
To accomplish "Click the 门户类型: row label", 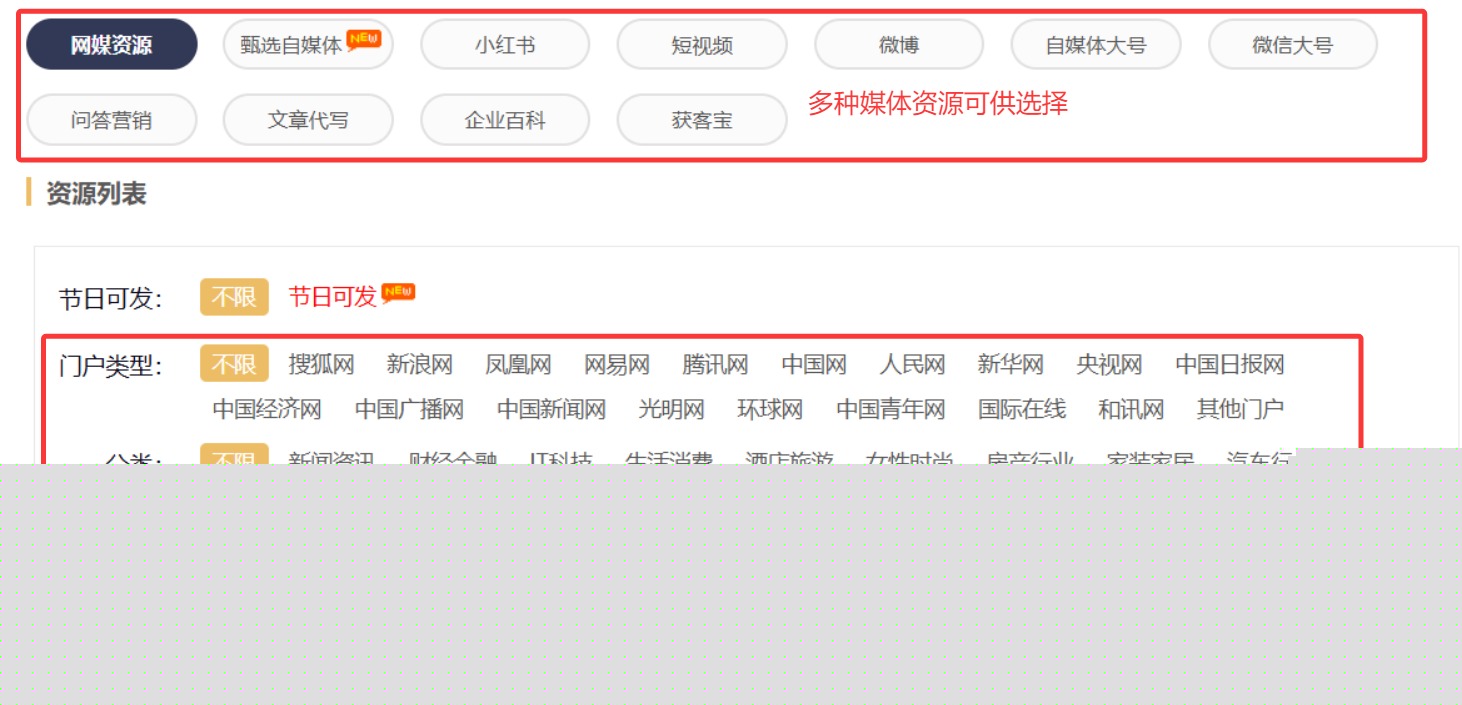I will (110, 366).
